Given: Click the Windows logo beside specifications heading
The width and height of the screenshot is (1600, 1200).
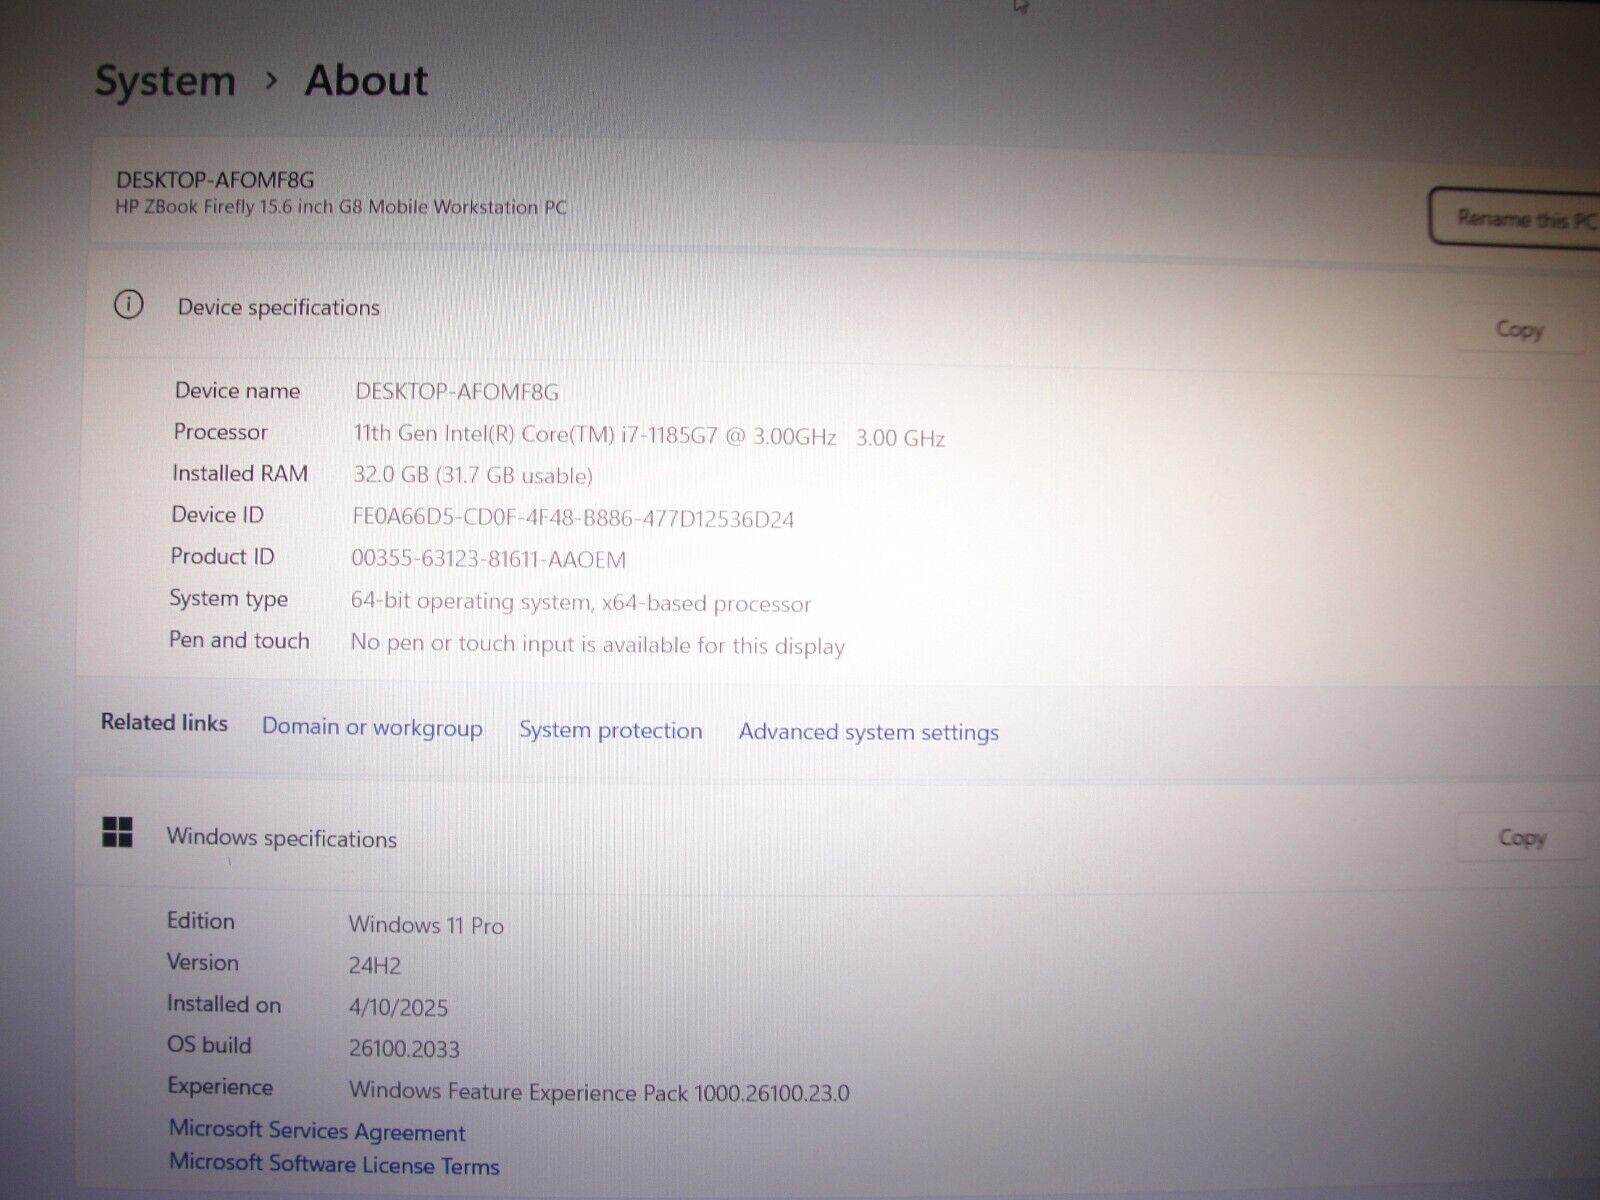Looking at the screenshot, I should tap(117, 831).
